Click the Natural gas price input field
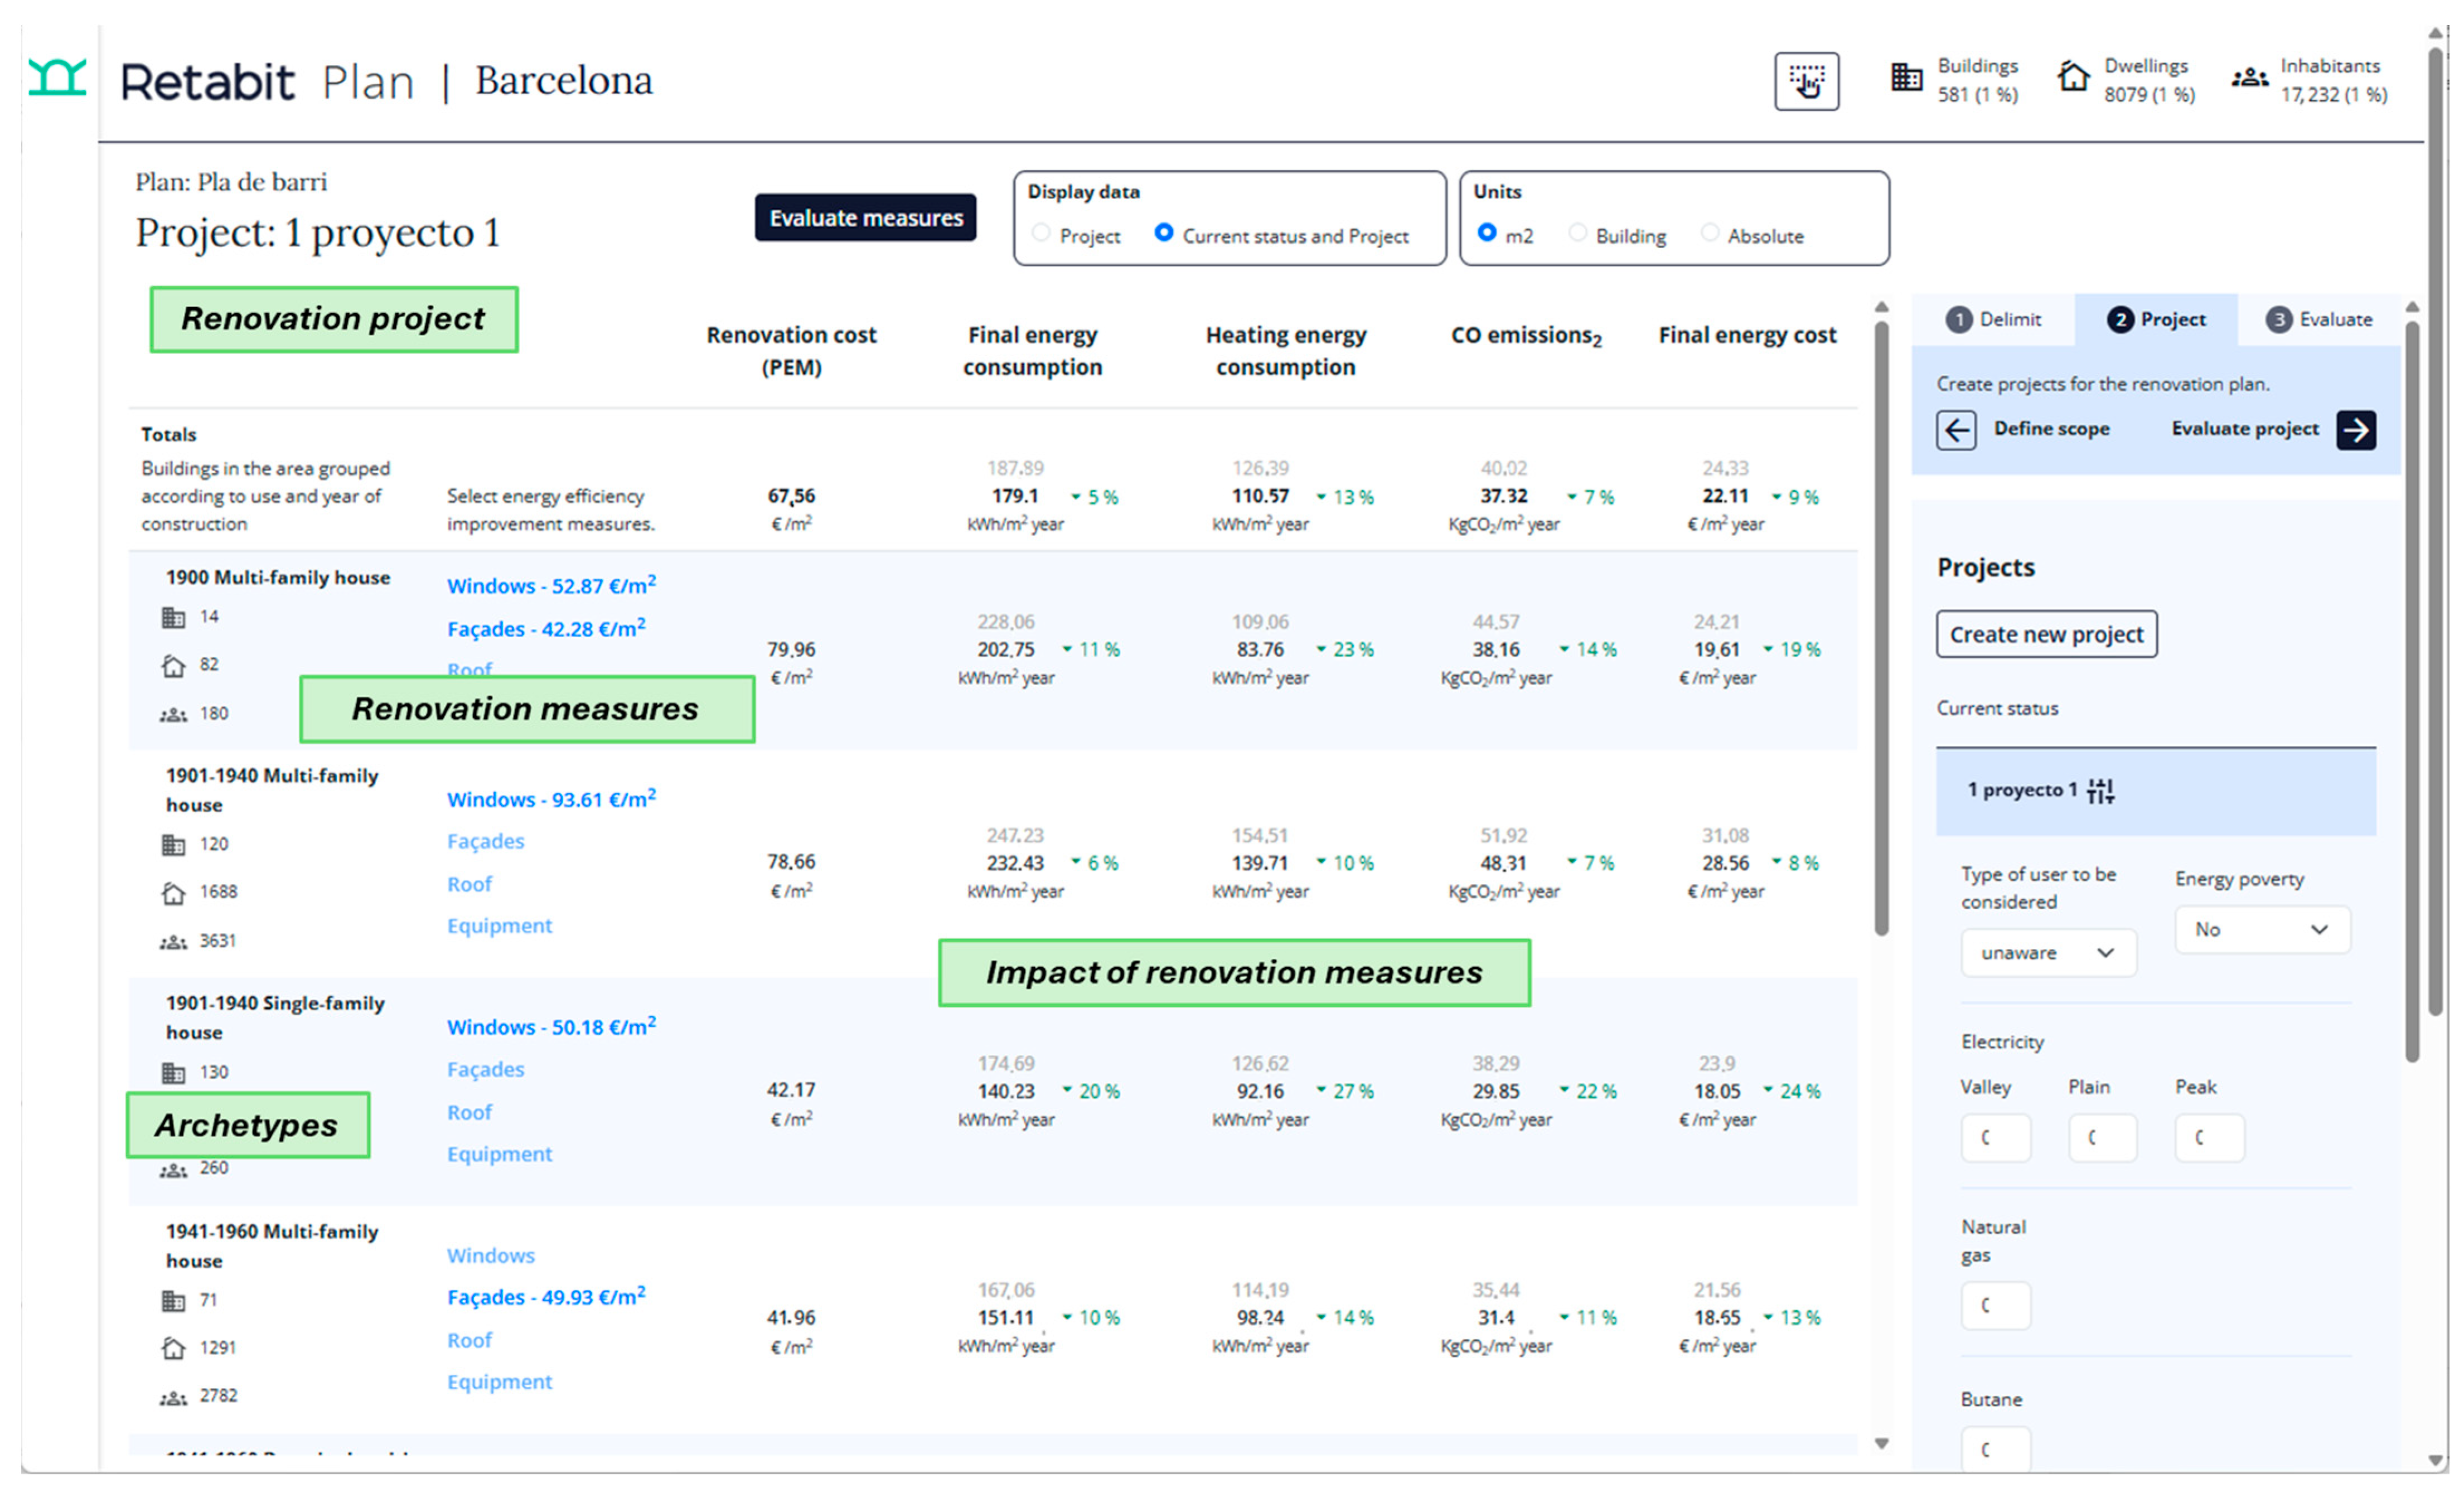The height and width of the screenshot is (1493, 2464). click(1995, 1305)
